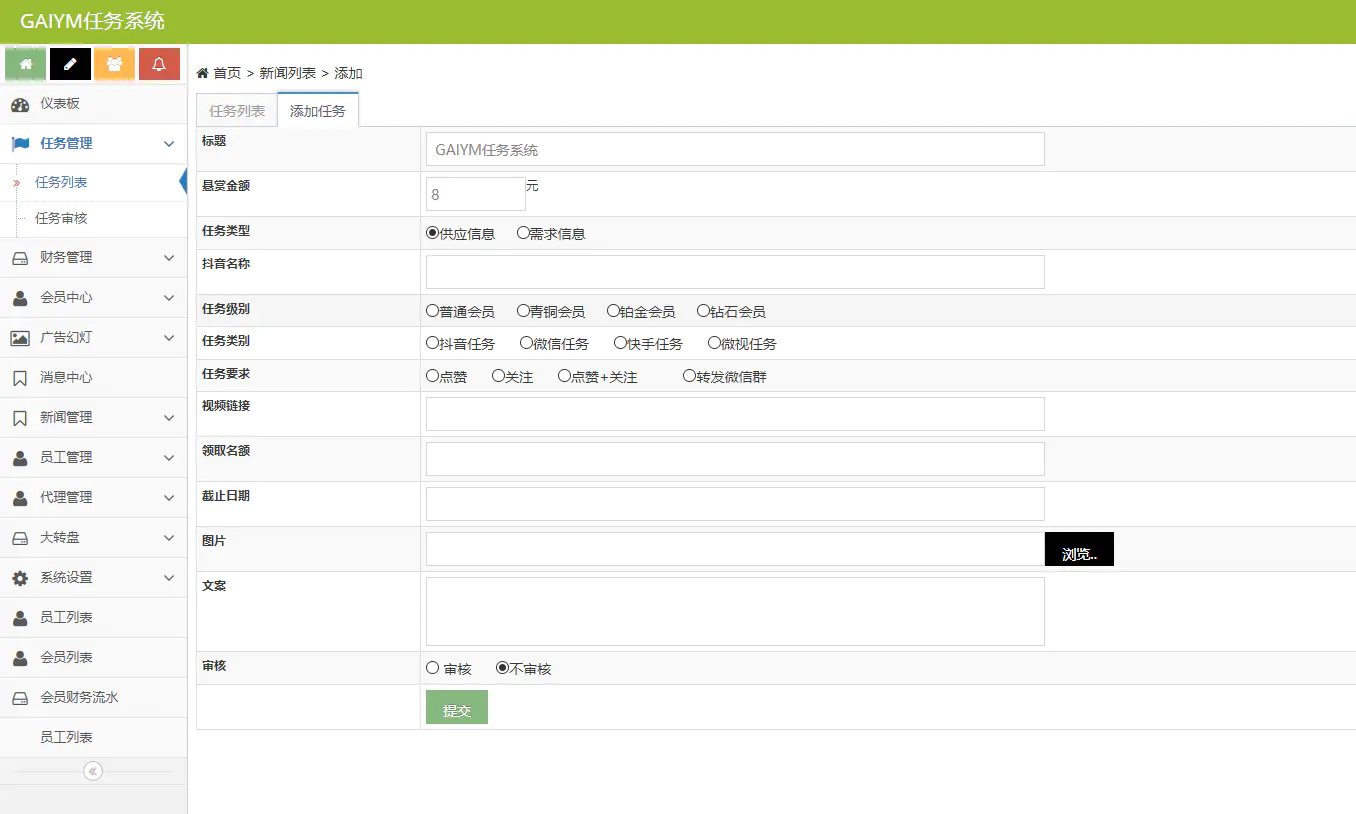1356x814 pixels.
Task: Click the black pencil edit icon
Action: tap(70, 64)
